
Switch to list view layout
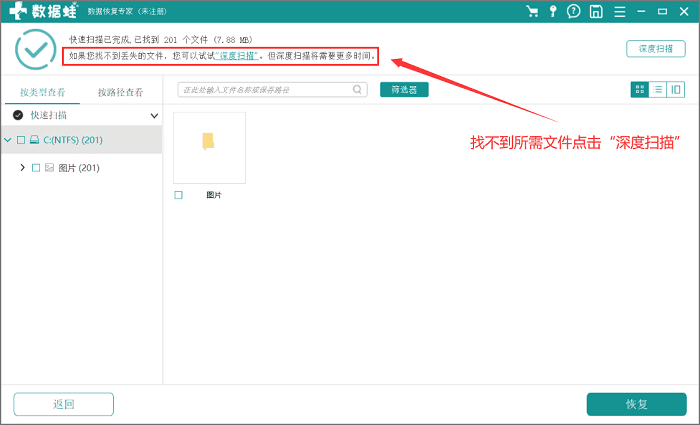658,90
